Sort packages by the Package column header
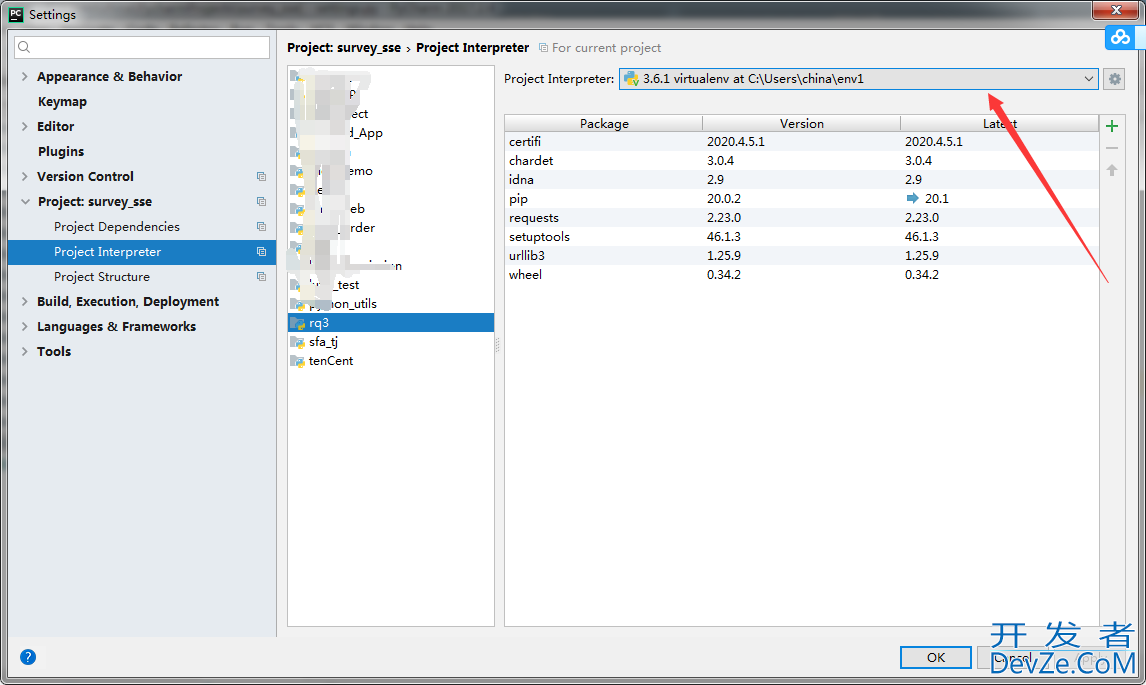 [x=604, y=124]
